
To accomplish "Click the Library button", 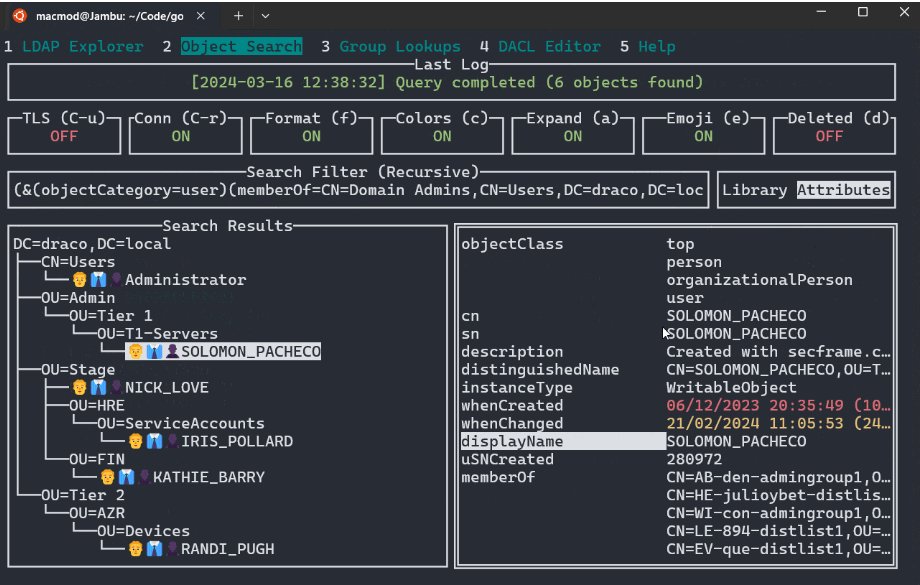I will 755,190.
